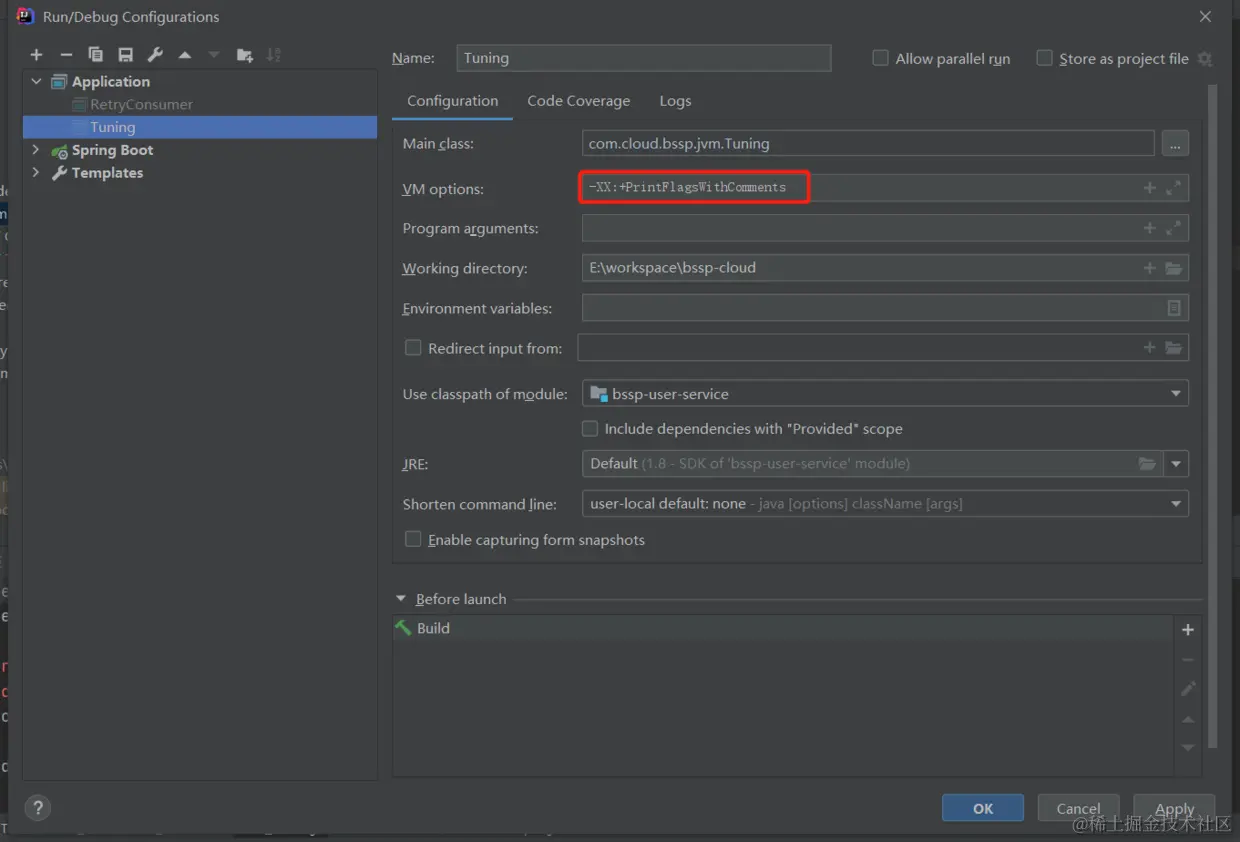Browse for working directory folder icon
1240x842 pixels.
pyautogui.click(x=1174, y=268)
